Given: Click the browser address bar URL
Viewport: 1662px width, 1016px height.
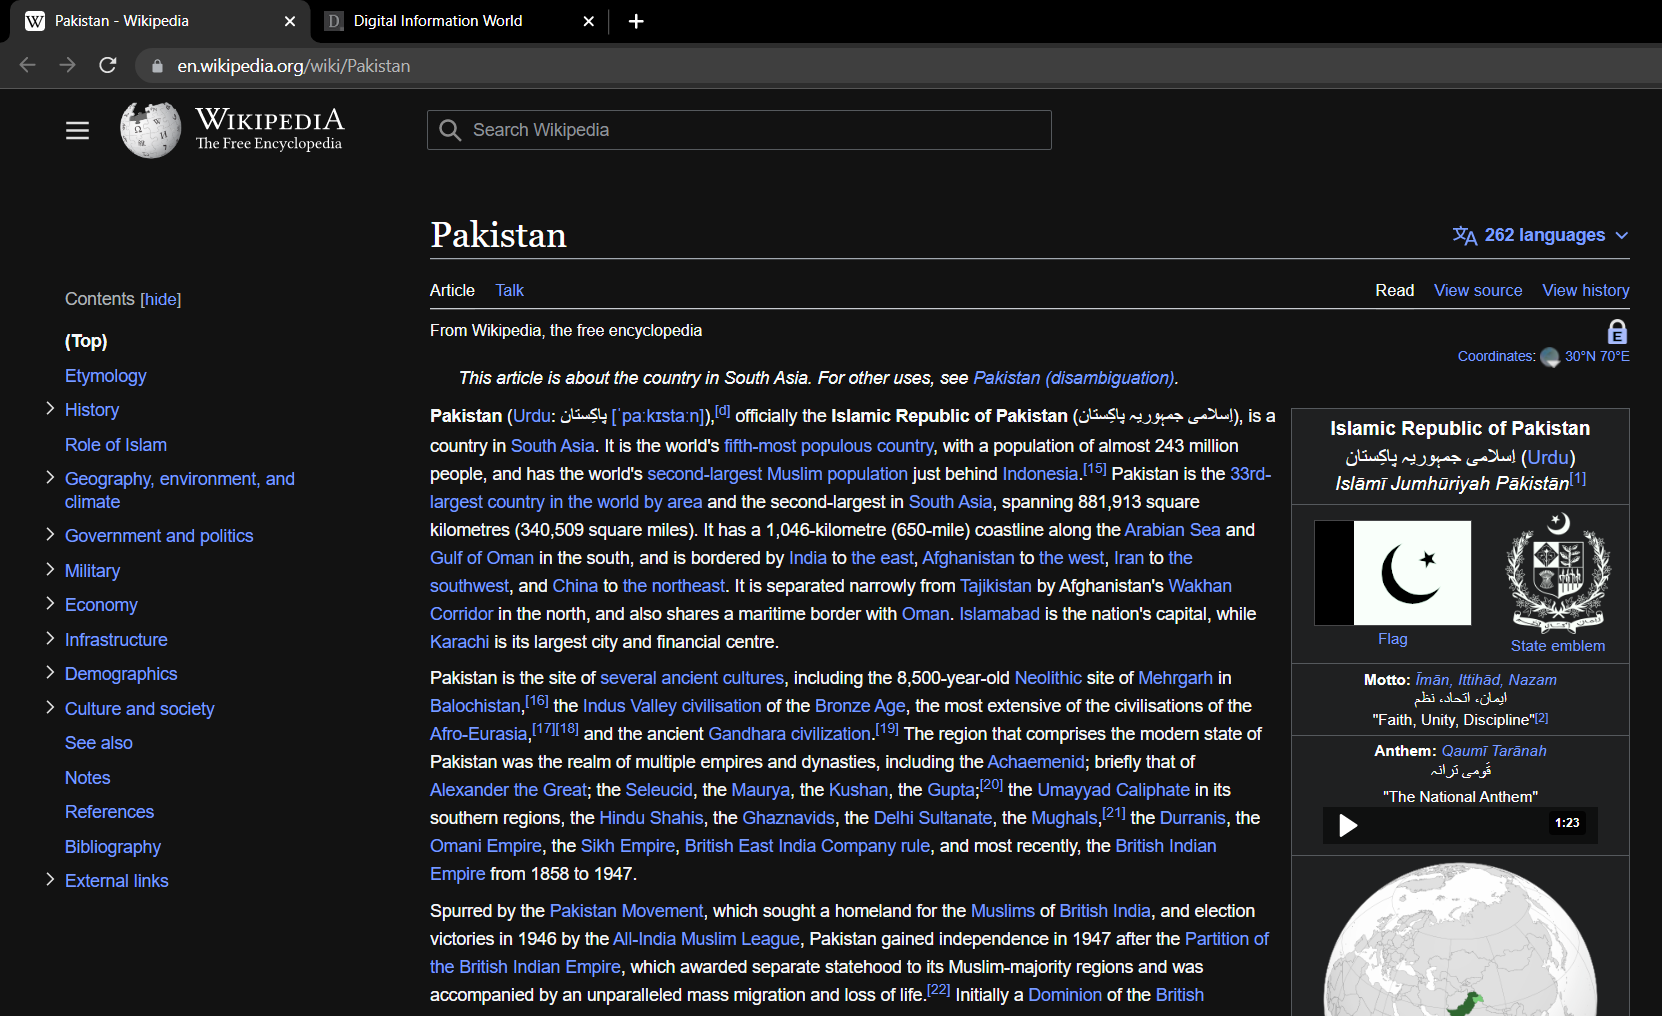Looking at the screenshot, I should pyautogui.click(x=294, y=66).
